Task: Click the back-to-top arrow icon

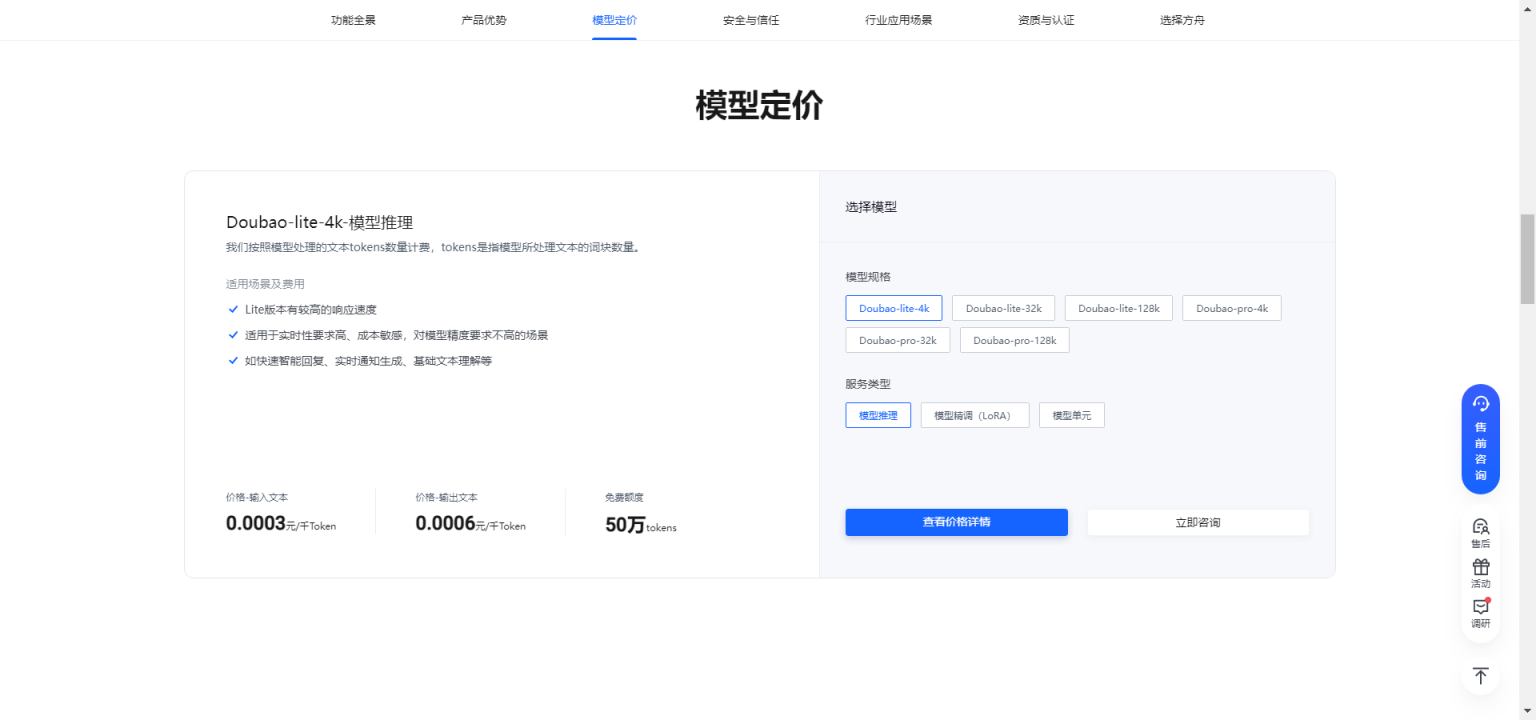Action: (x=1480, y=676)
